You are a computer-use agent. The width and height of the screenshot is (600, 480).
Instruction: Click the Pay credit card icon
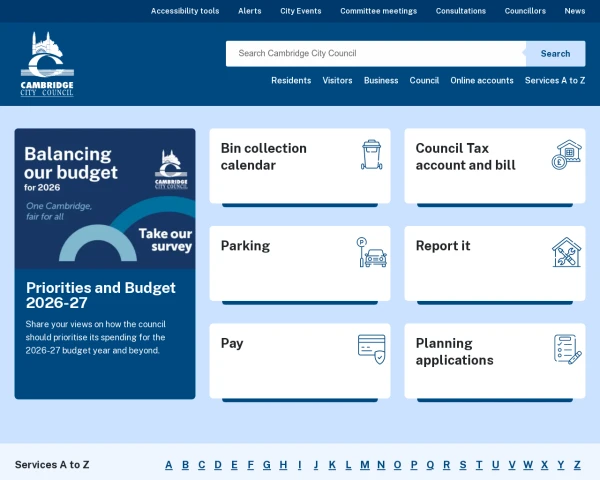pyautogui.click(x=372, y=349)
